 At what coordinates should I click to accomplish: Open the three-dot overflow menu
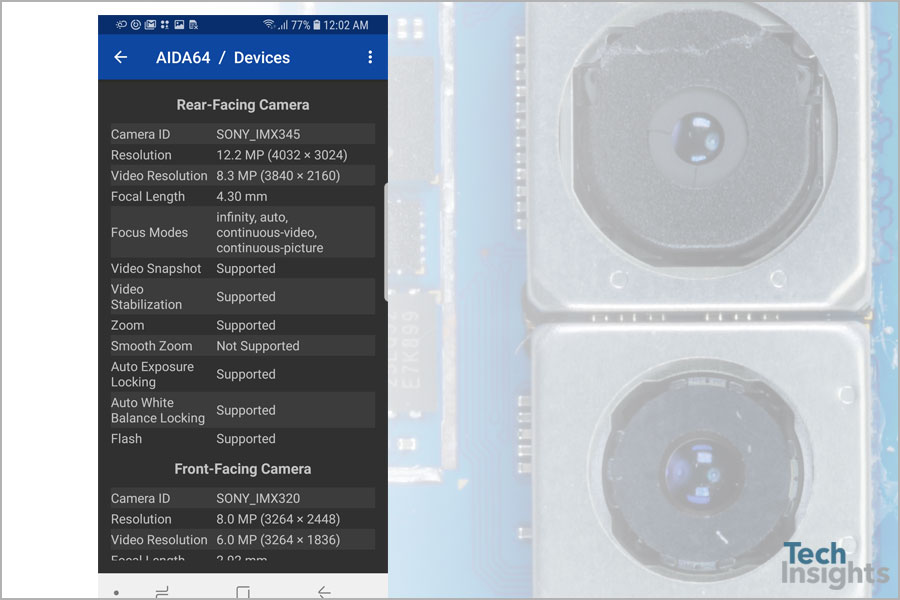coord(370,57)
